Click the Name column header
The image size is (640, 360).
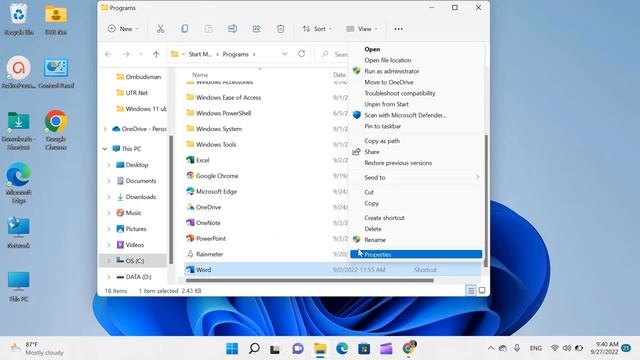[x=200, y=75]
